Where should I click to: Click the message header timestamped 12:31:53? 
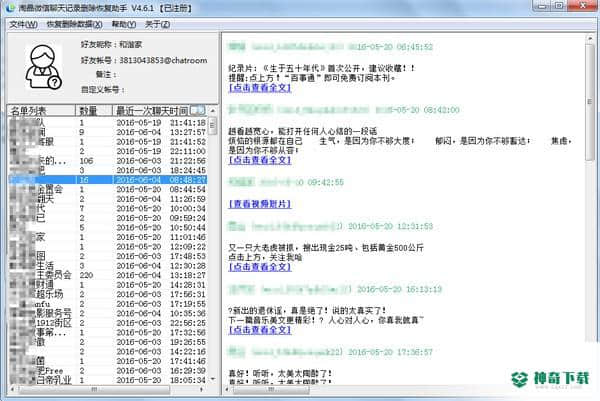pyautogui.click(x=330, y=226)
